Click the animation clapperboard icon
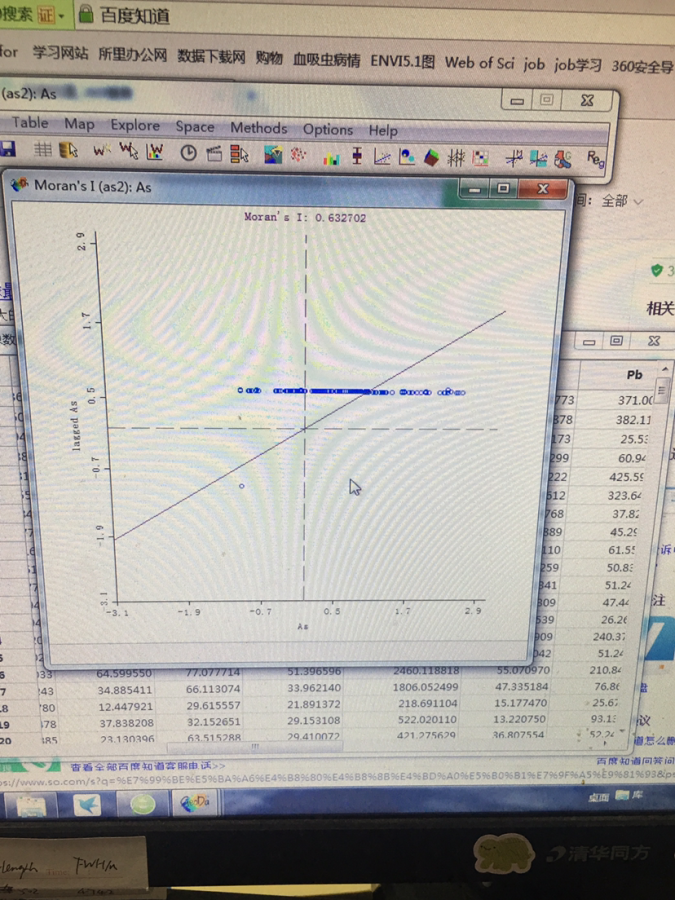The width and height of the screenshot is (675, 900). 214,153
